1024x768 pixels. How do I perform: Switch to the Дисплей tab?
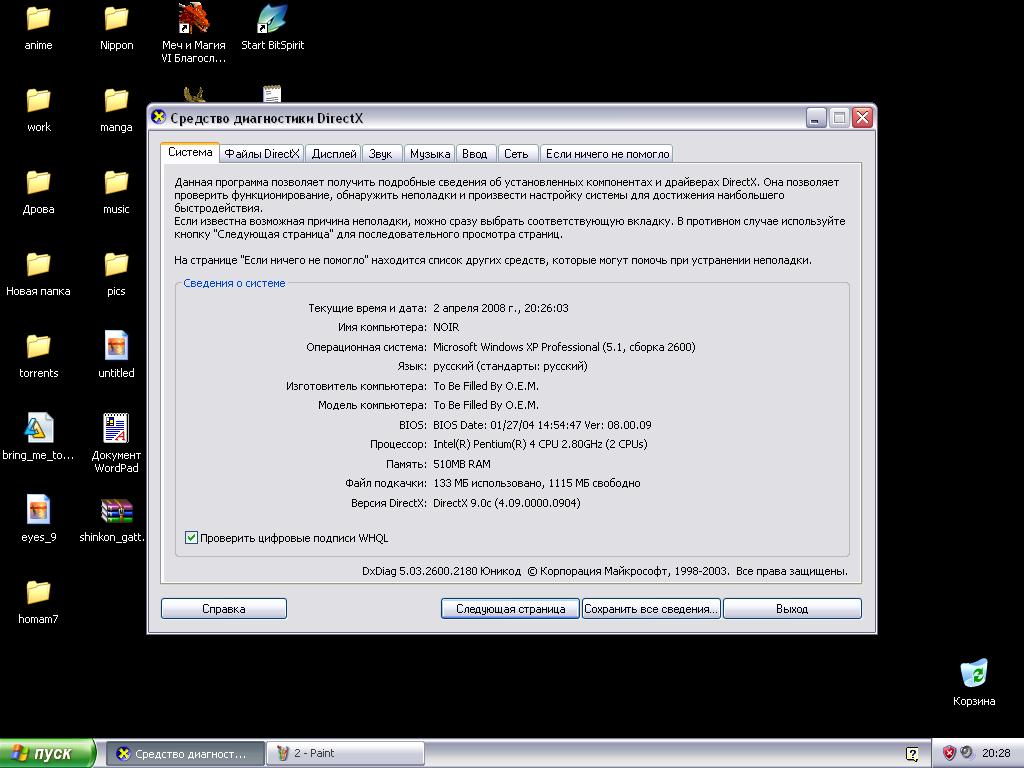tap(334, 154)
